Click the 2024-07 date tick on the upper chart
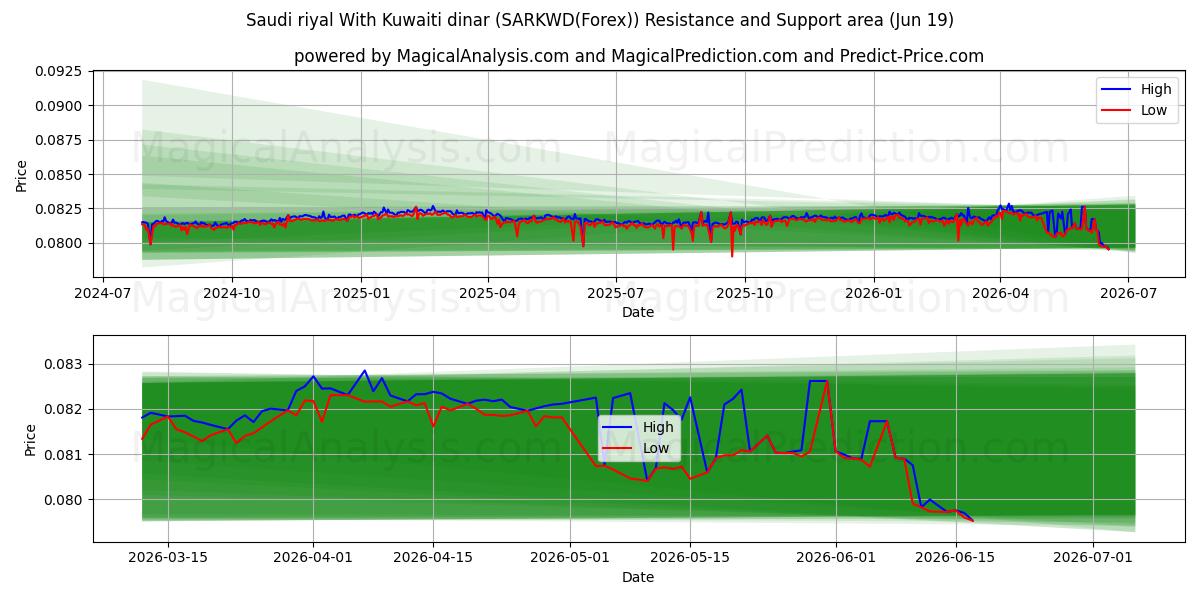Viewport: 1200px width, 600px height. point(105,293)
